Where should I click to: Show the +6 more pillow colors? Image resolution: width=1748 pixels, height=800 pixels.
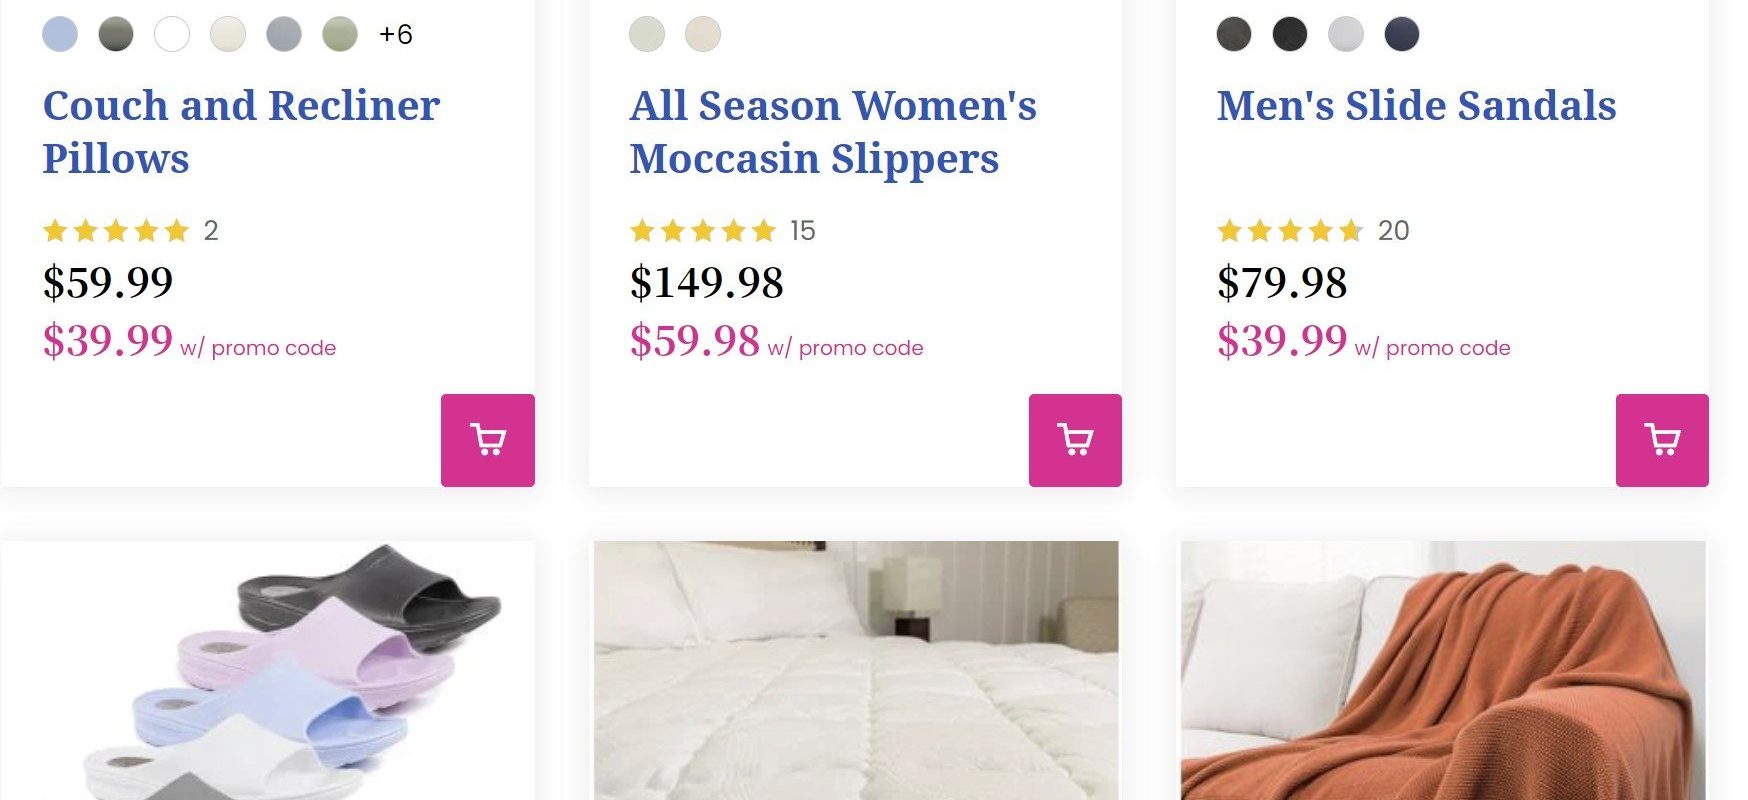(x=396, y=34)
